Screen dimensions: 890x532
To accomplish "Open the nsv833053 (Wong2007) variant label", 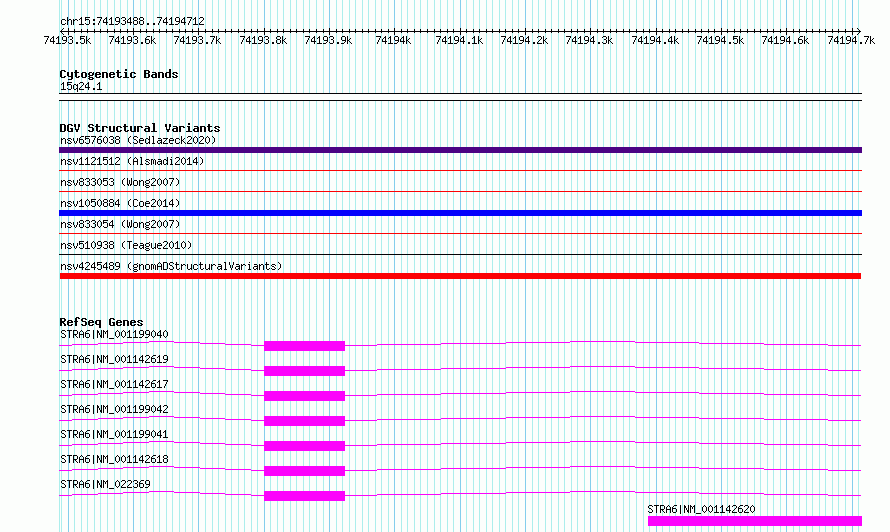I will click(120, 182).
